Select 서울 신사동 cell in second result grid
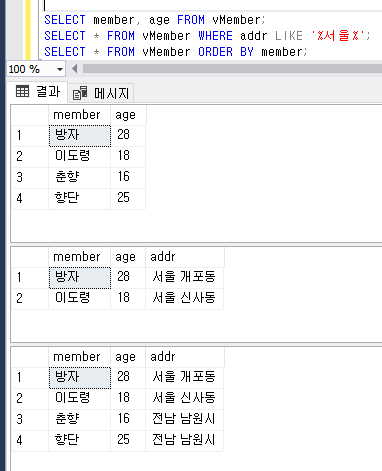 pos(184,298)
